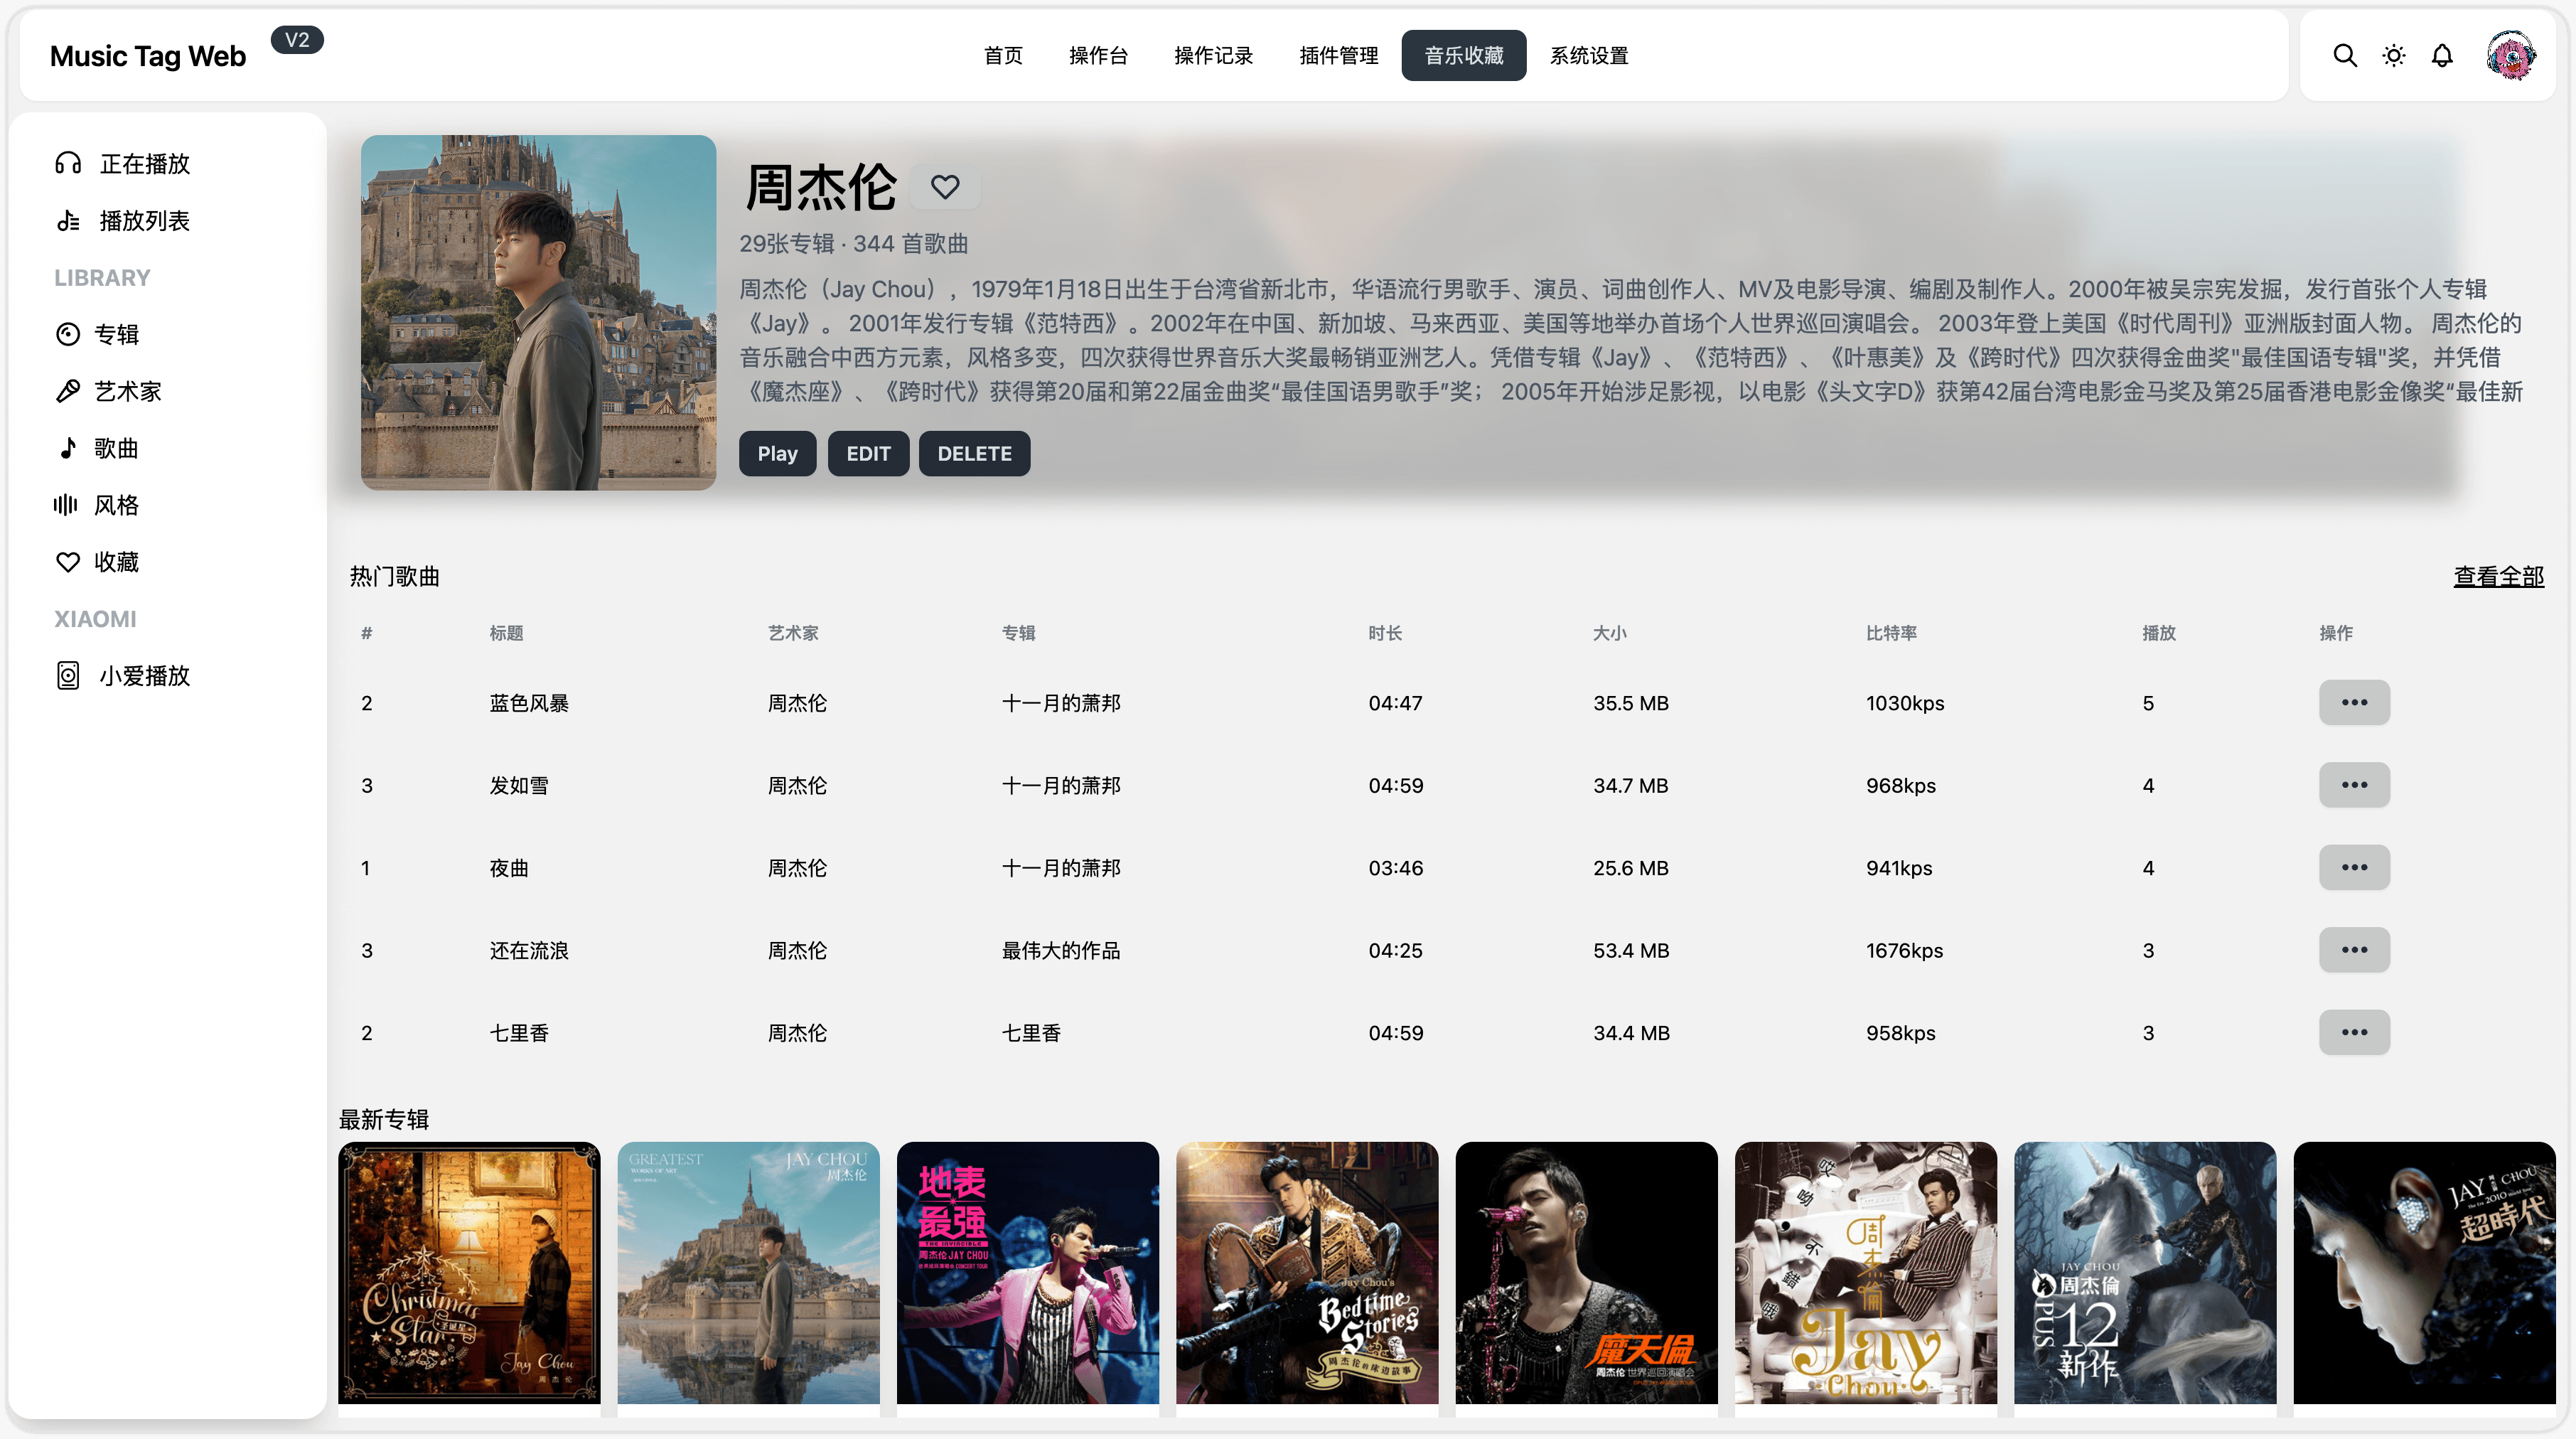Image resolution: width=2576 pixels, height=1439 pixels.
Task: Click song title 夜曲
Action: 509,868
